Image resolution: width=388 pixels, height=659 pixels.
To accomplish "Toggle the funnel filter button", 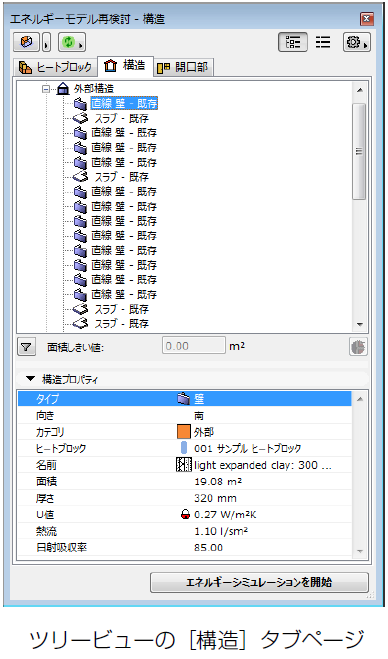I will click(26, 347).
